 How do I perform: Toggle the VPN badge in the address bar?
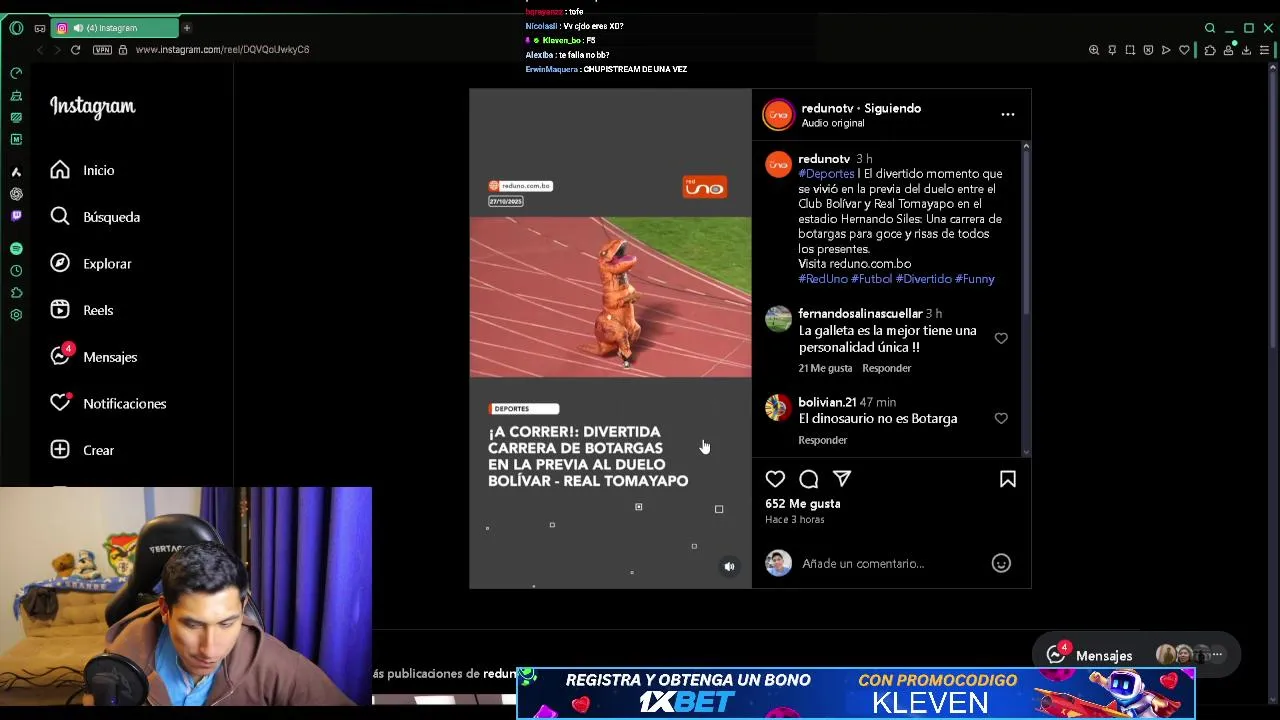pos(102,50)
